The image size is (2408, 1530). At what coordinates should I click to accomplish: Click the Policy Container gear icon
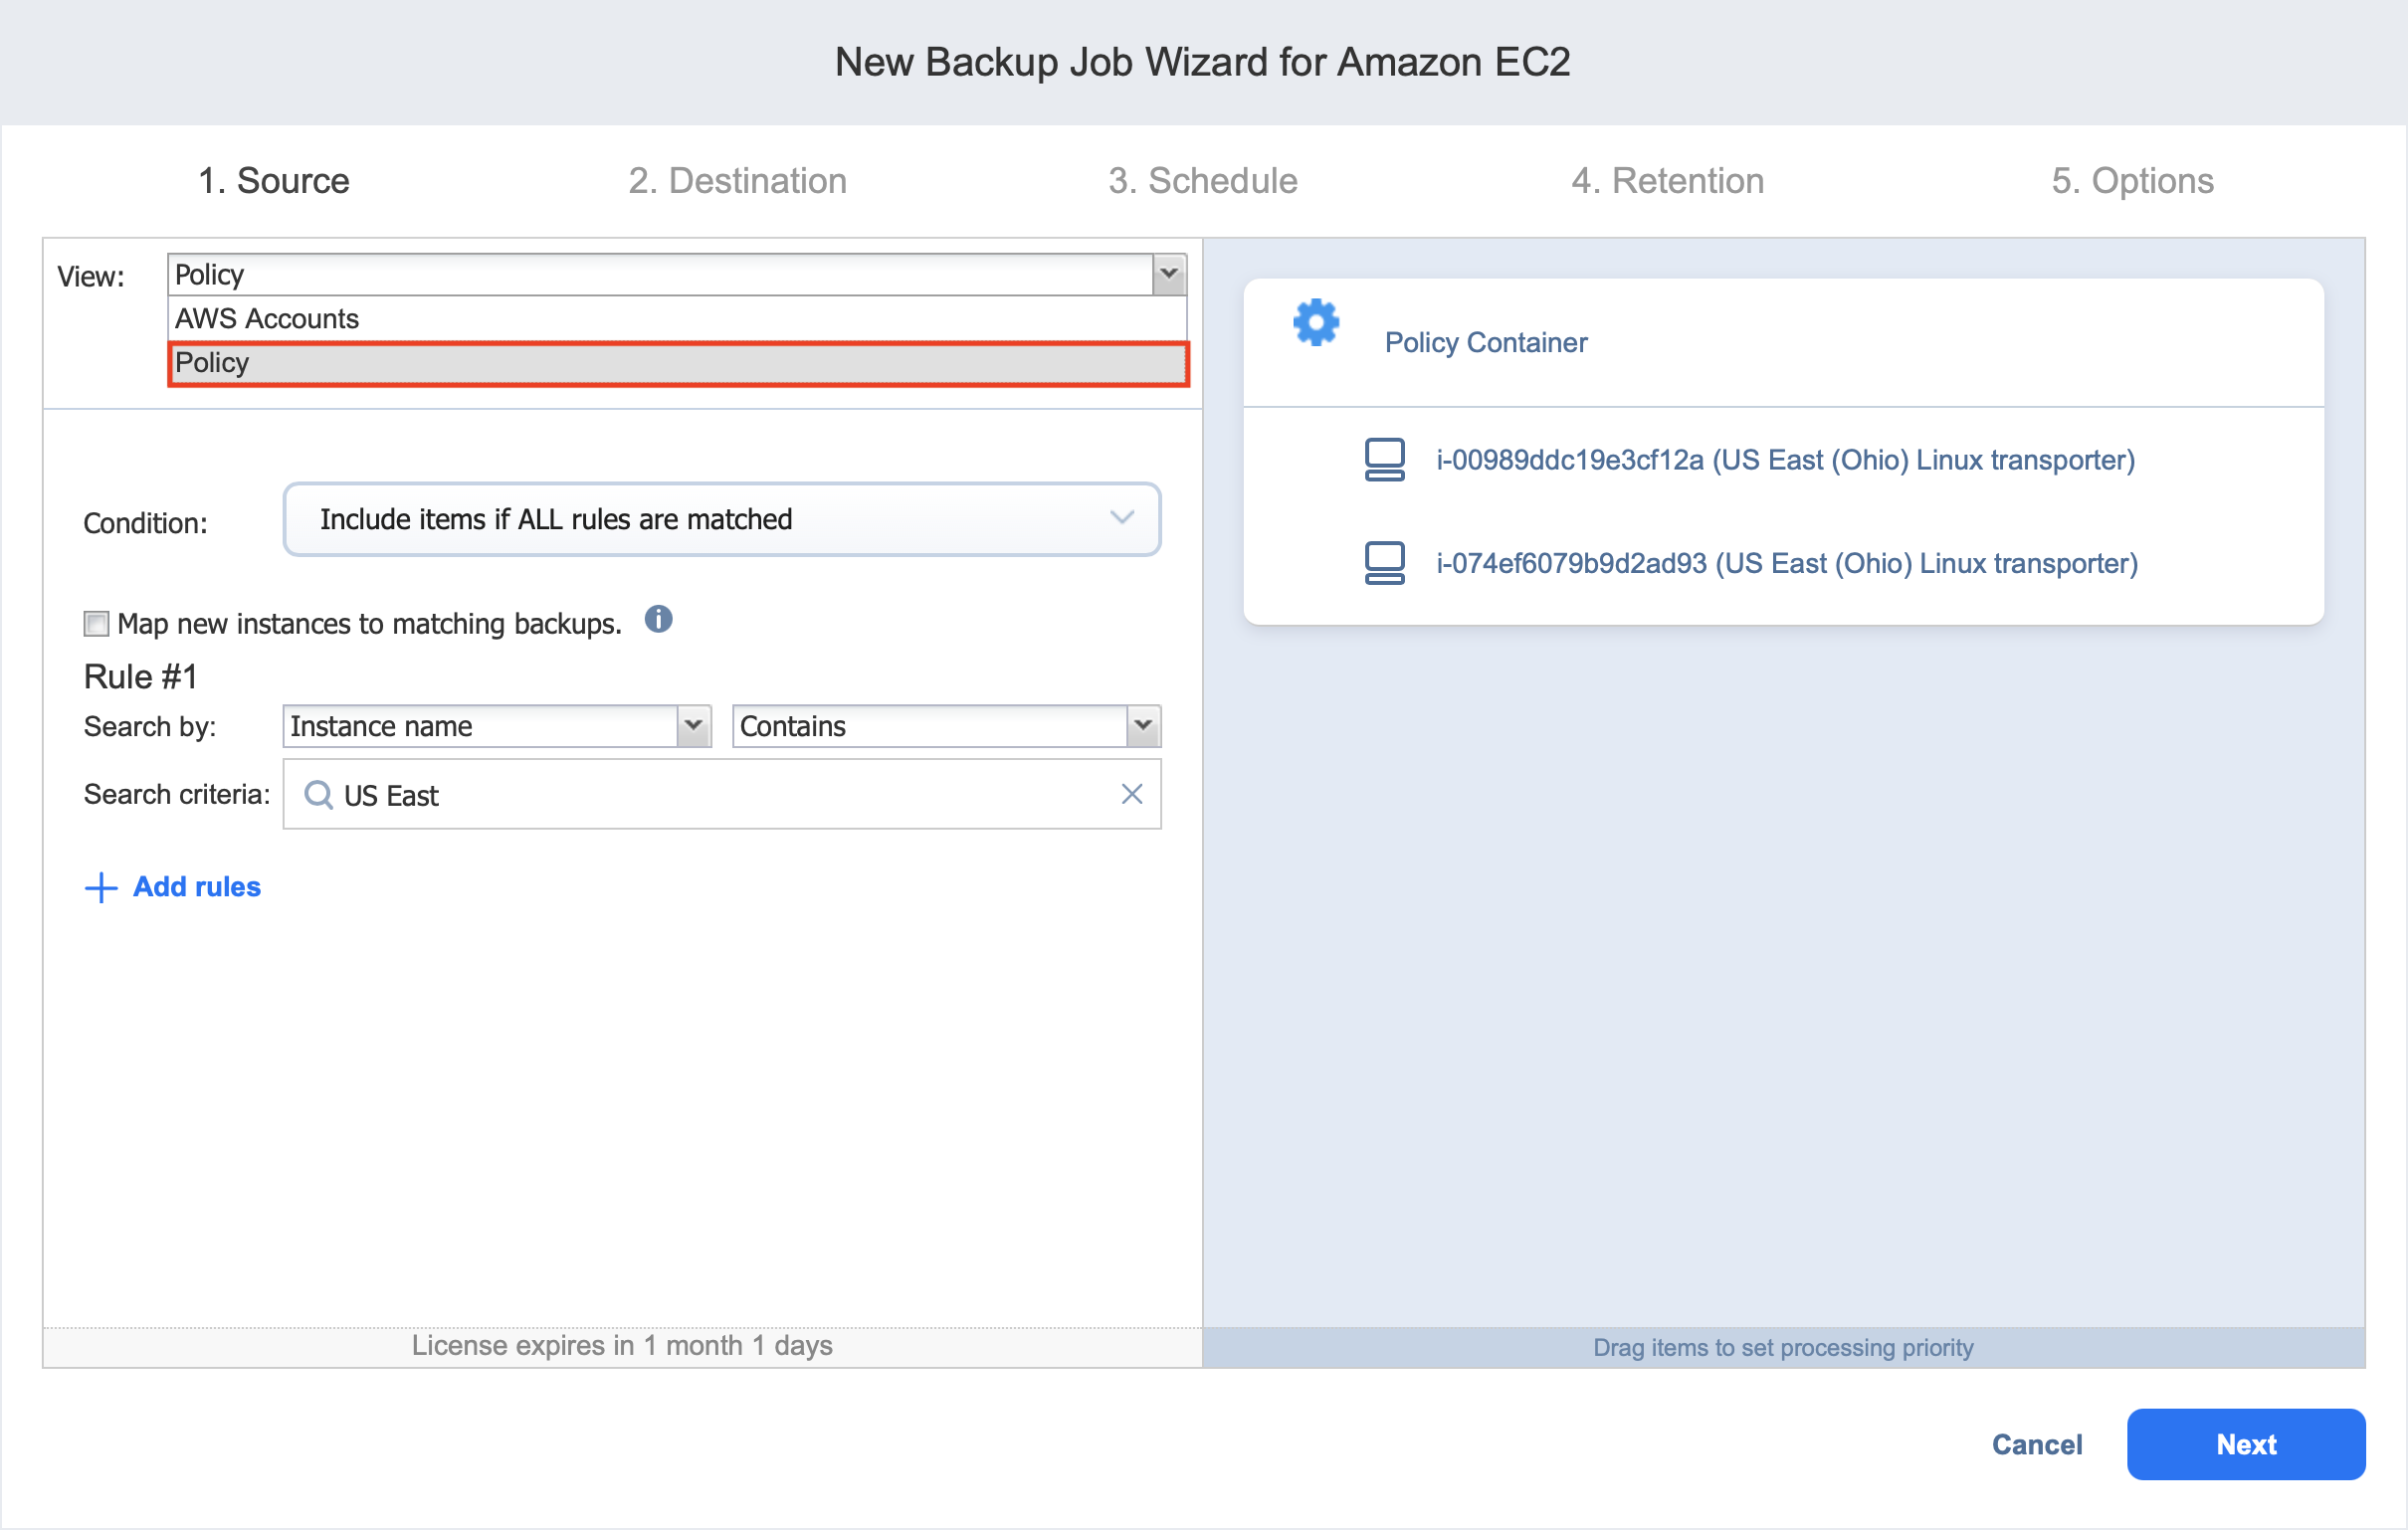(x=1315, y=322)
